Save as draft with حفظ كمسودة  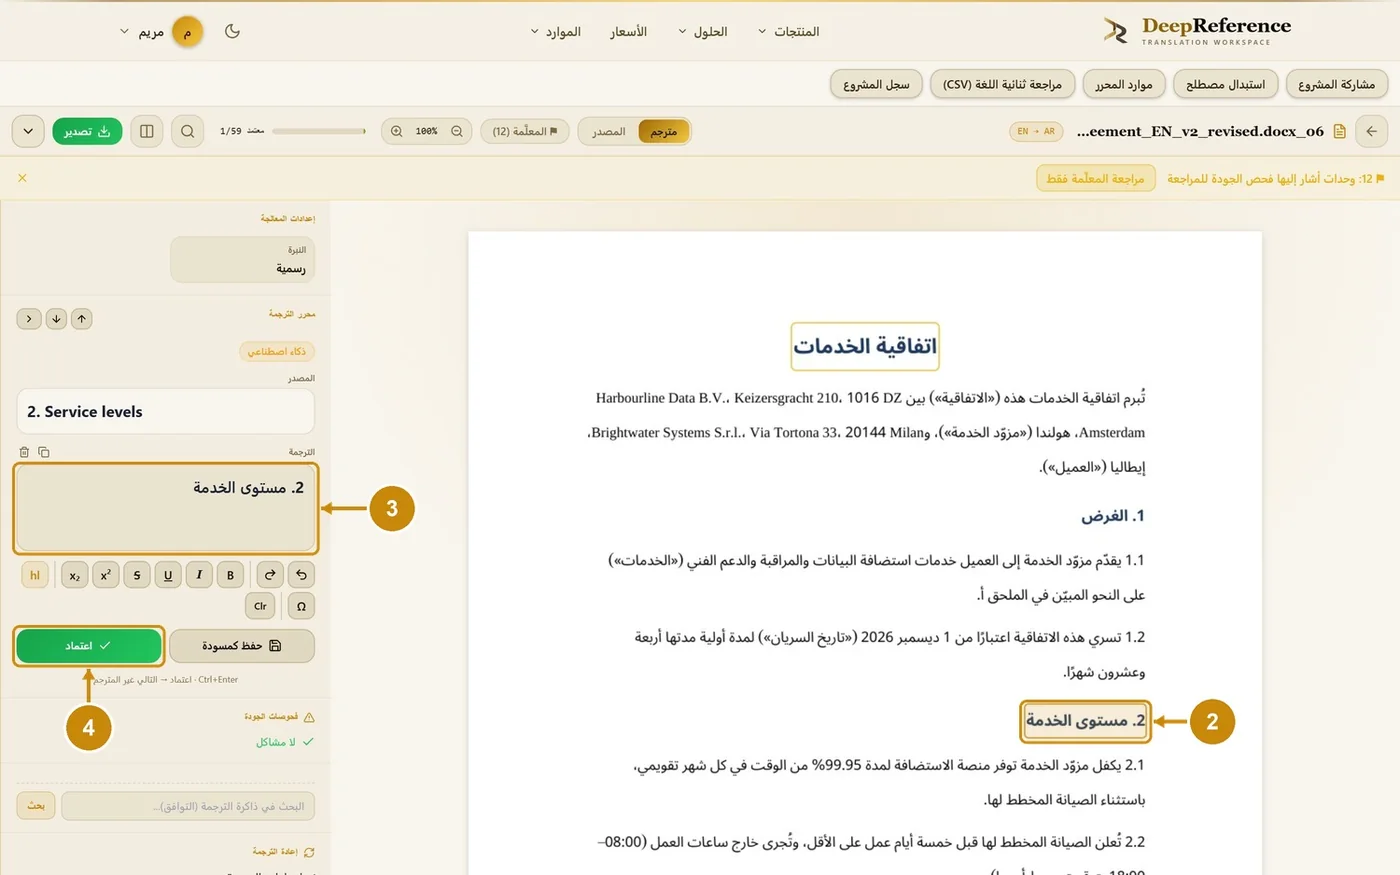click(x=242, y=646)
